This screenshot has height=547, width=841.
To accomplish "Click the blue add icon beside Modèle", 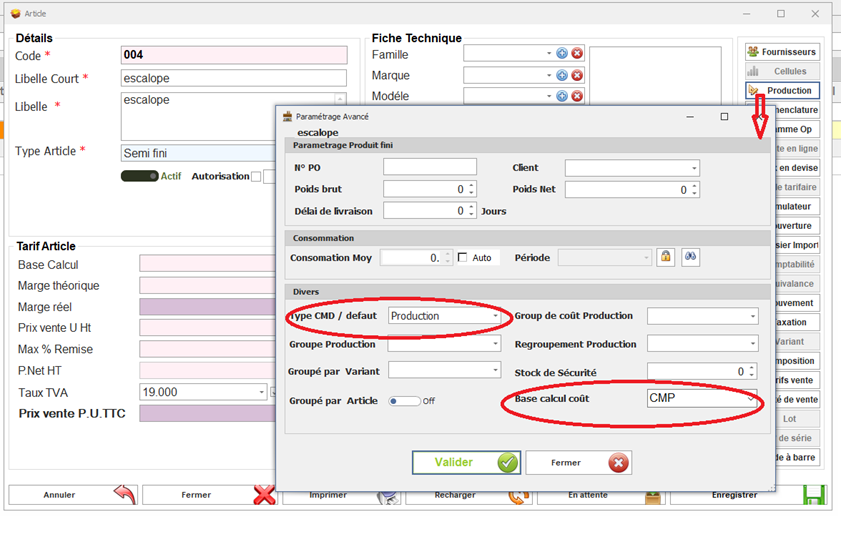I will [562, 96].
